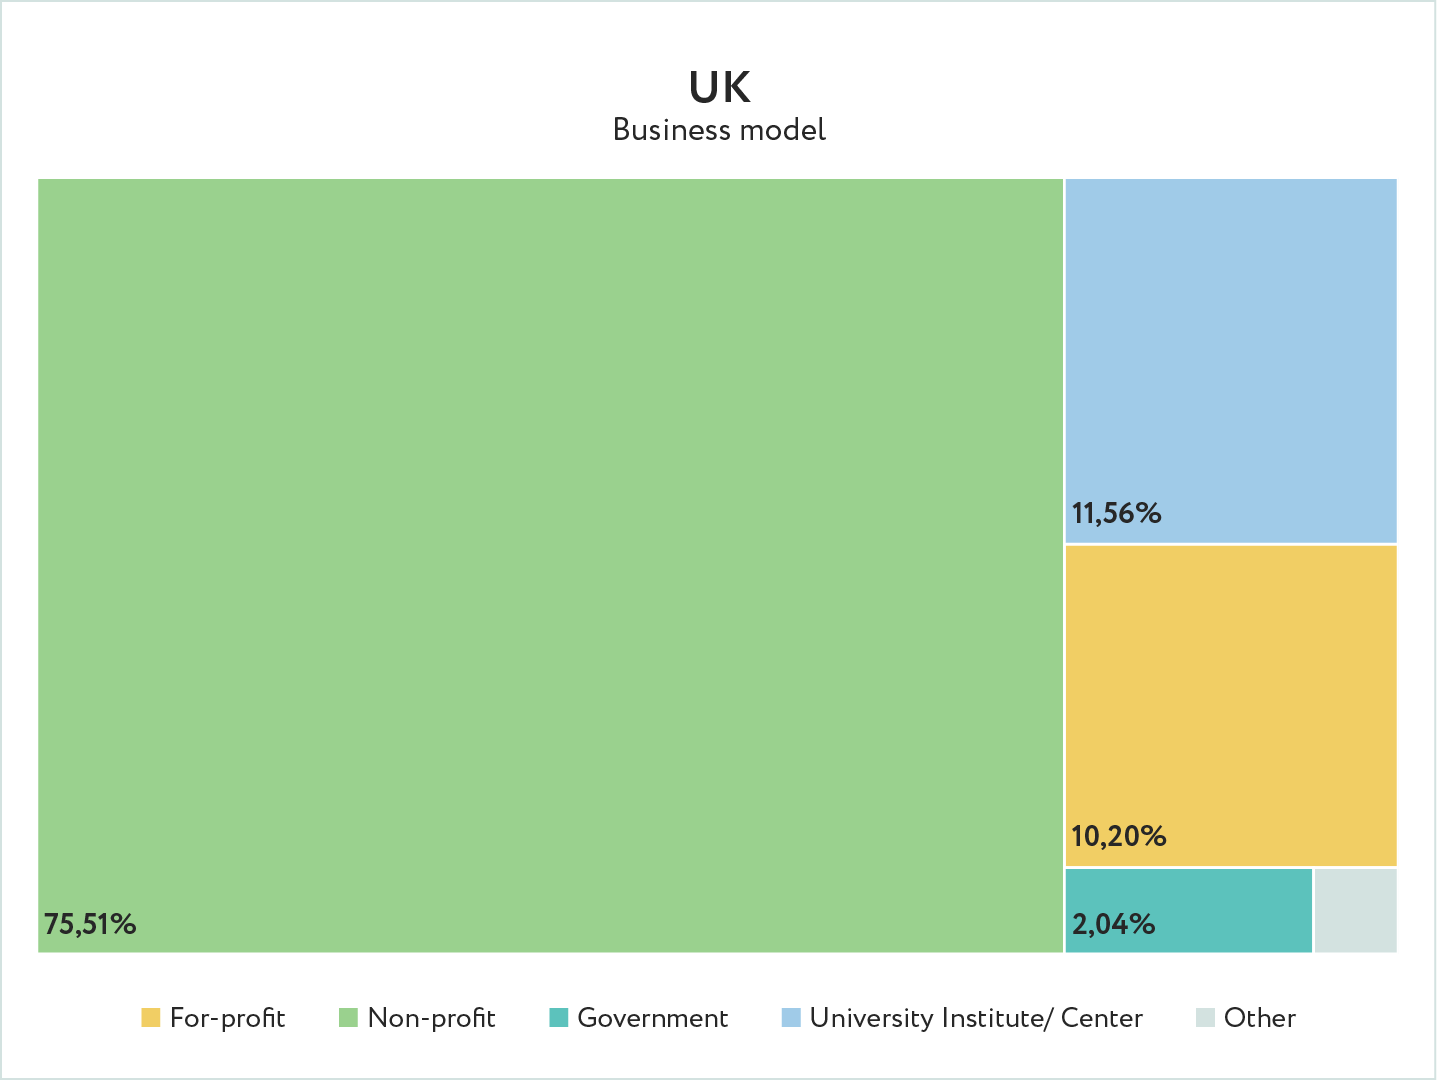Click the 11,56% data label
The width and height of the screenshot is (1437, 1080).
tap(1116, 514)
